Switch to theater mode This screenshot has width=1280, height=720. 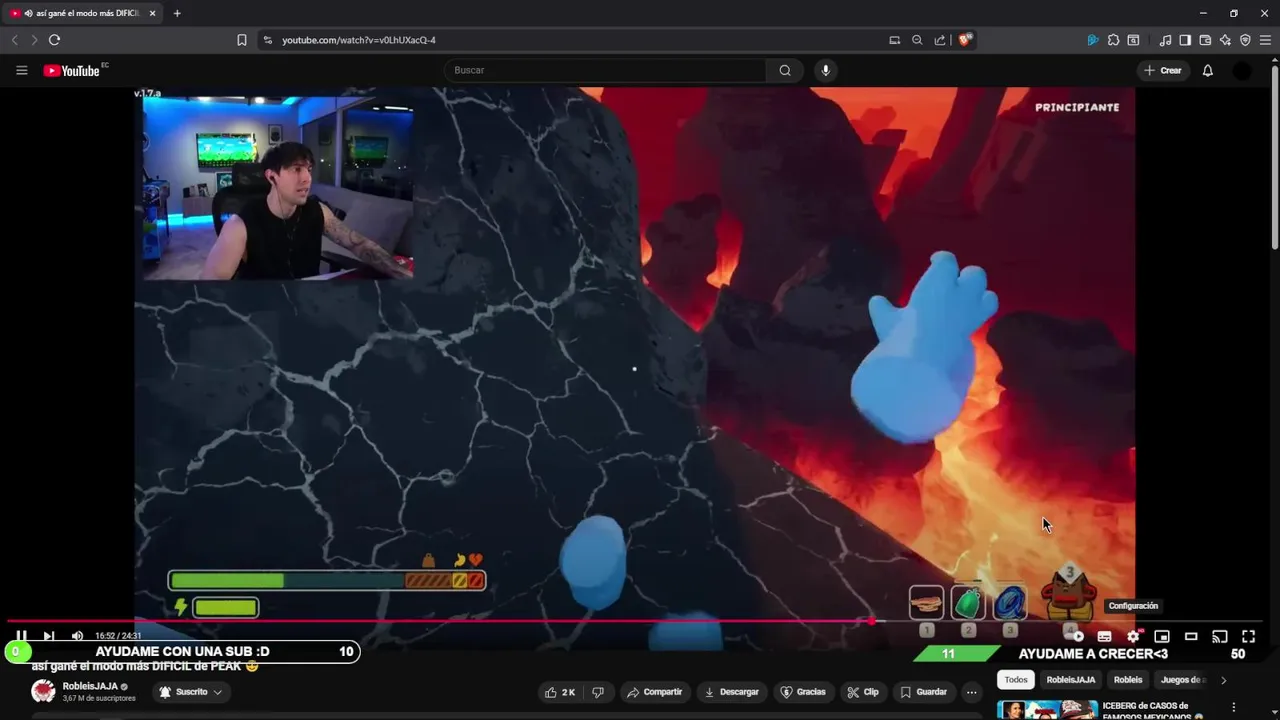pos(1191,636)
